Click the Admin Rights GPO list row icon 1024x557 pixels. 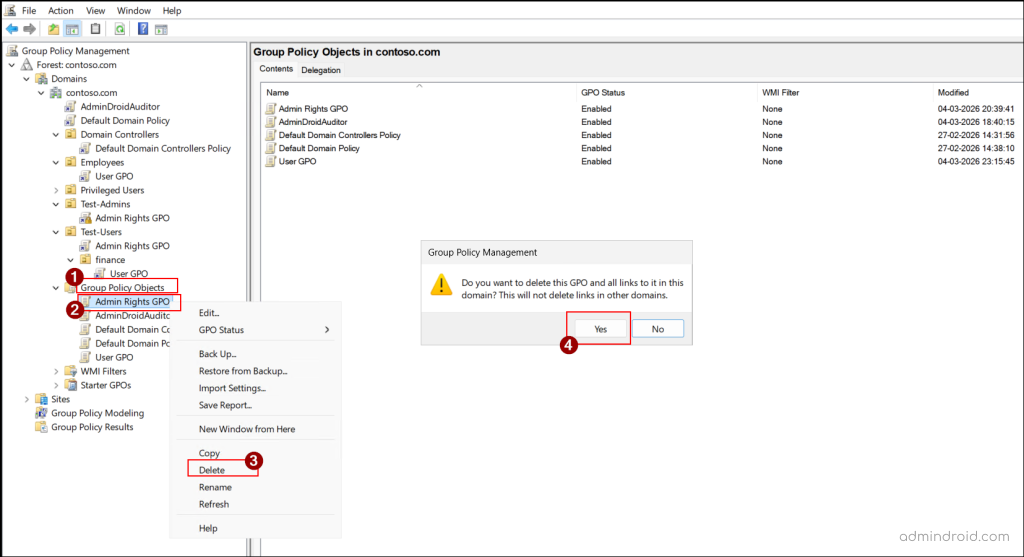tap(270, 108)
